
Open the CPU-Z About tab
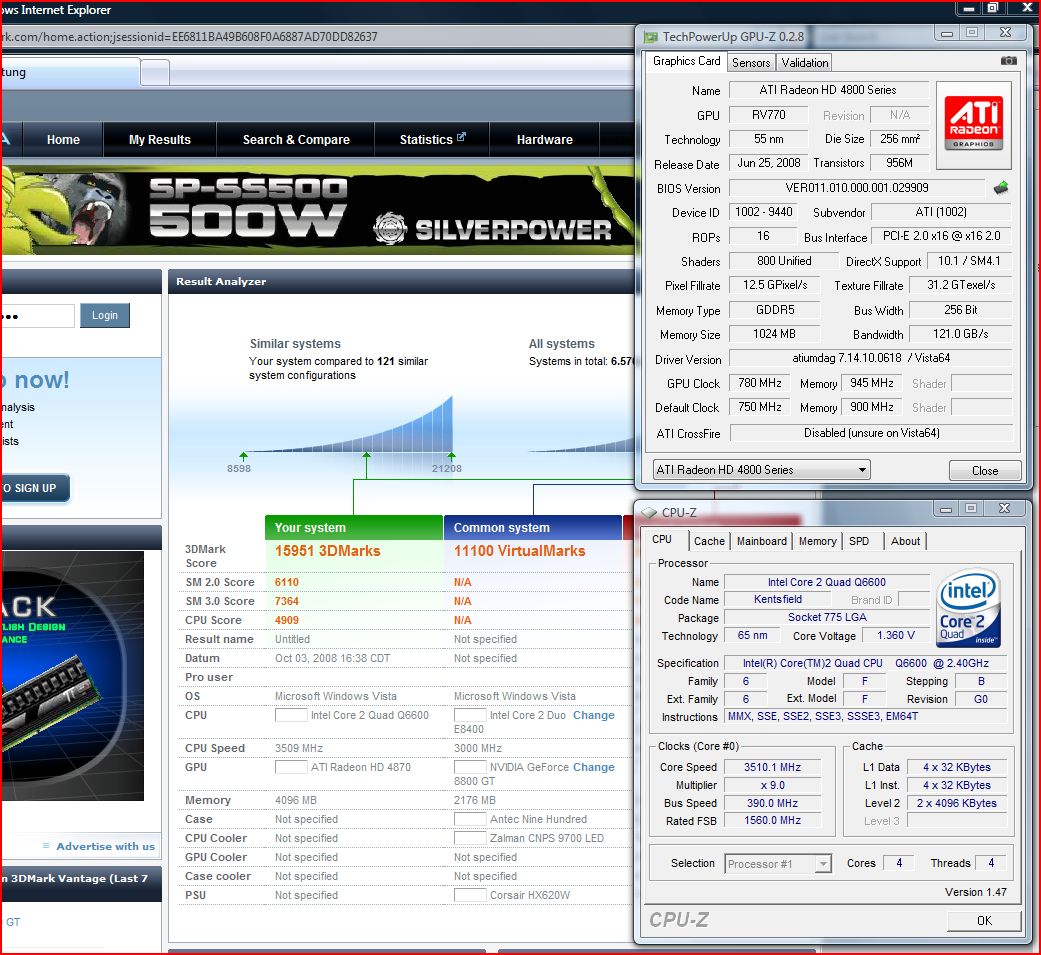coord(905,541)
